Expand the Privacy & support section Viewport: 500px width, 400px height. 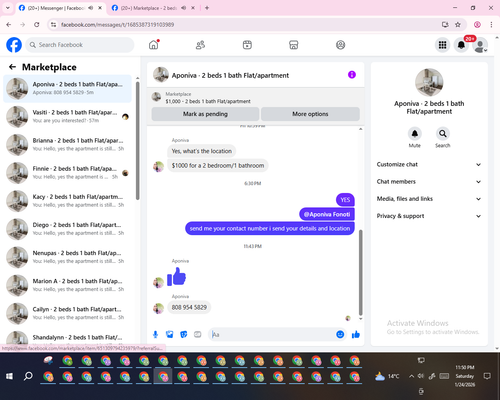(429, 216)
